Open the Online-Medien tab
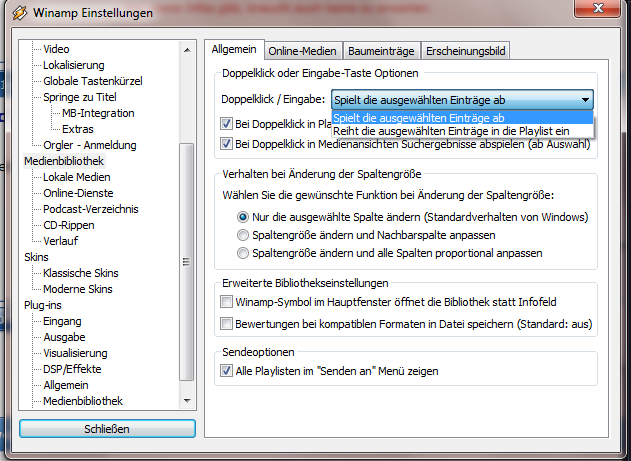 point(302,51)
